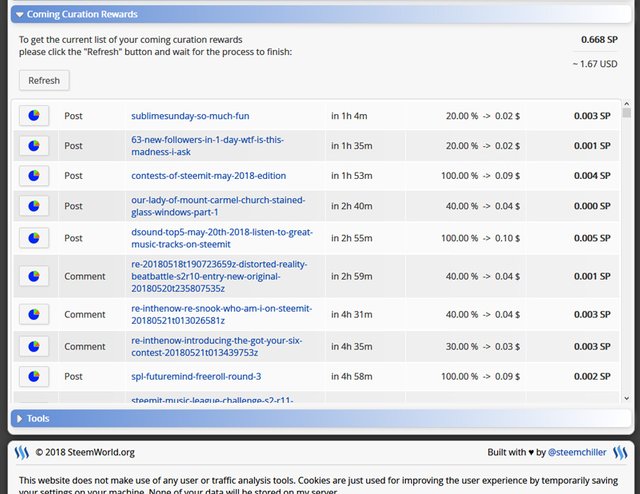This screenshot has height=494, width=640.
Task: Click "in 2h 40m" time cell
Action: click(351, 206)
